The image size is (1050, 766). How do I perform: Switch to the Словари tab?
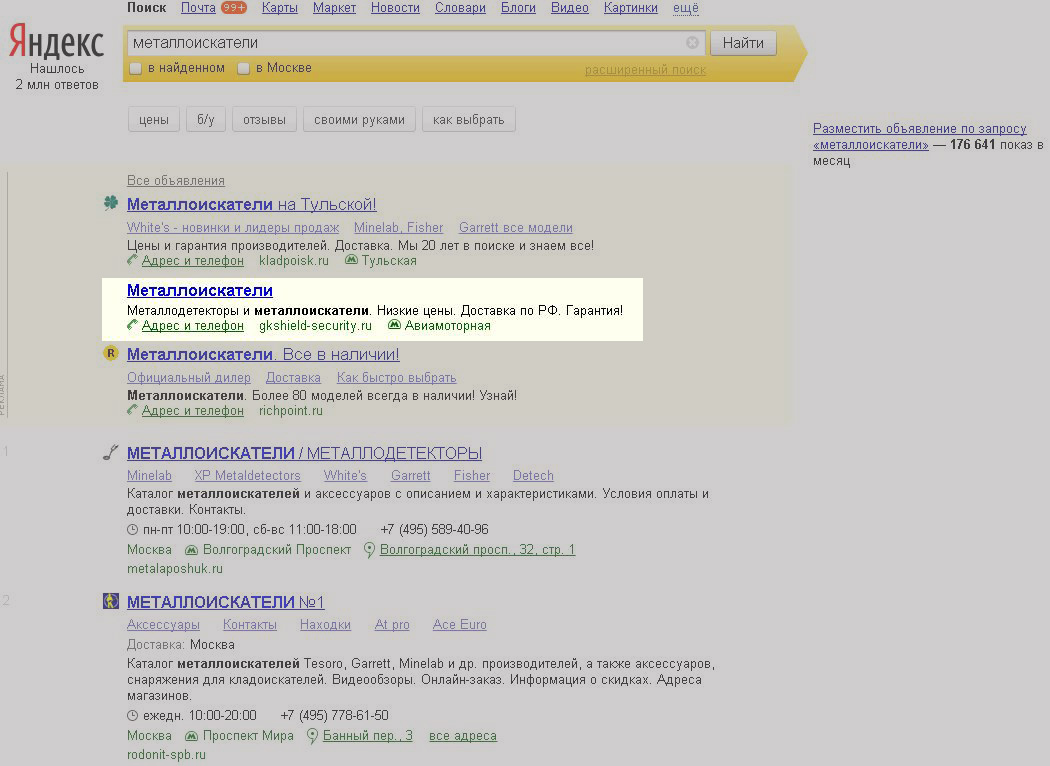[x=460, y=8]
